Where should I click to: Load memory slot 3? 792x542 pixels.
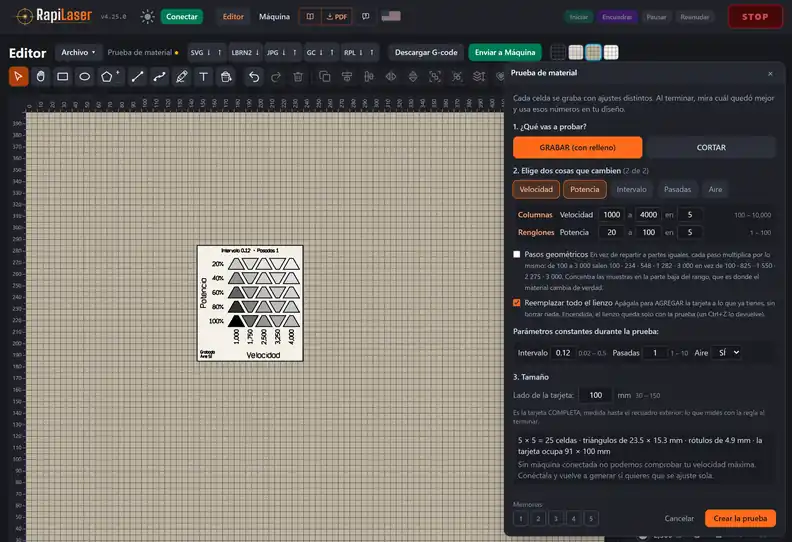point(556,518)
